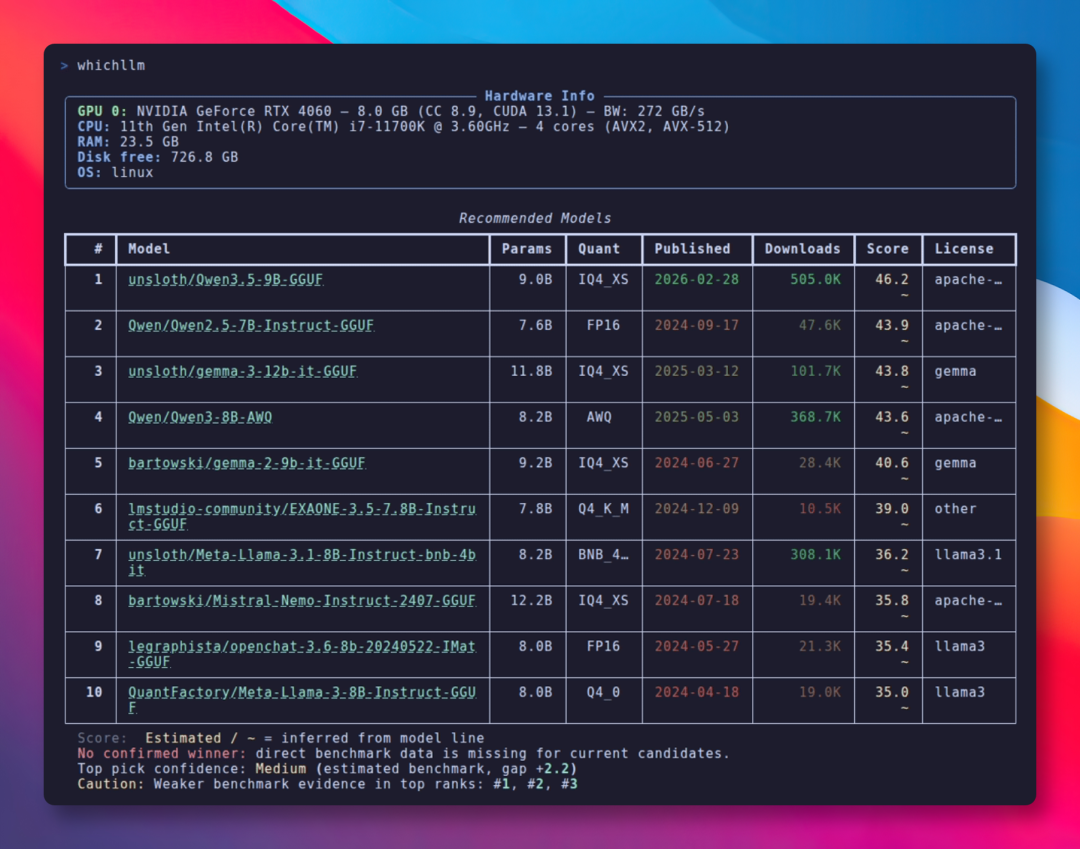Open bartowski/Mistral-Nemo-Instruct-2407-GGUF link

pyautogui.click(x=302, y=600)
